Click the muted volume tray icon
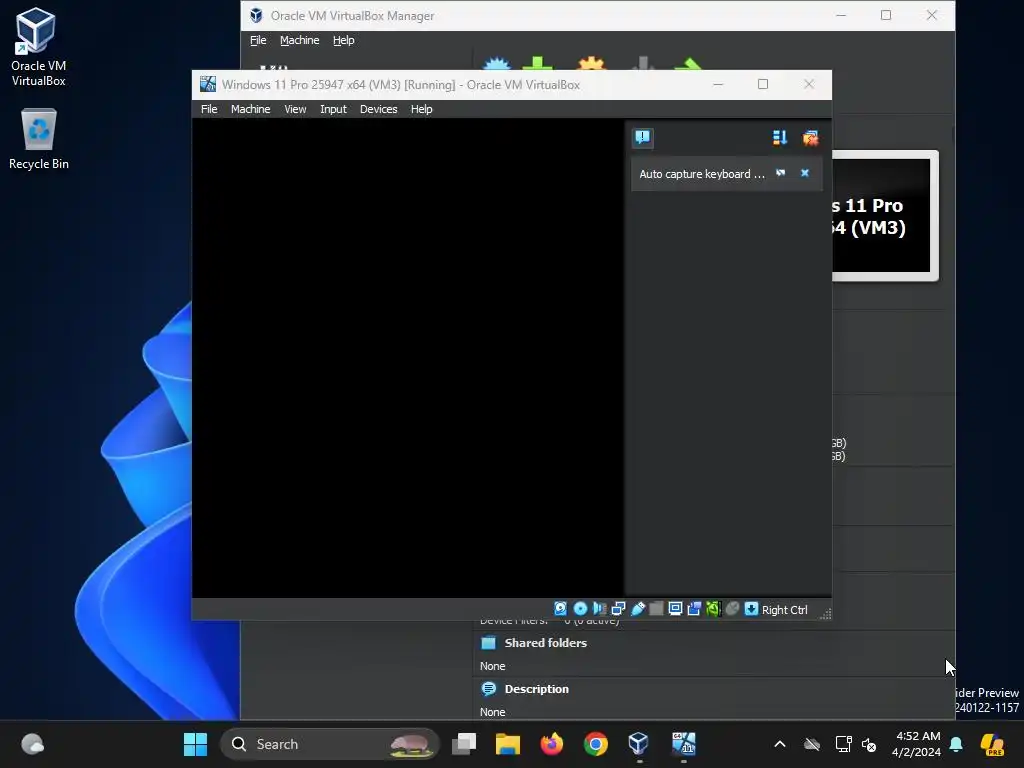This screenshot has width=1024, height=768. pyautogui.click(x=869, y=744)
